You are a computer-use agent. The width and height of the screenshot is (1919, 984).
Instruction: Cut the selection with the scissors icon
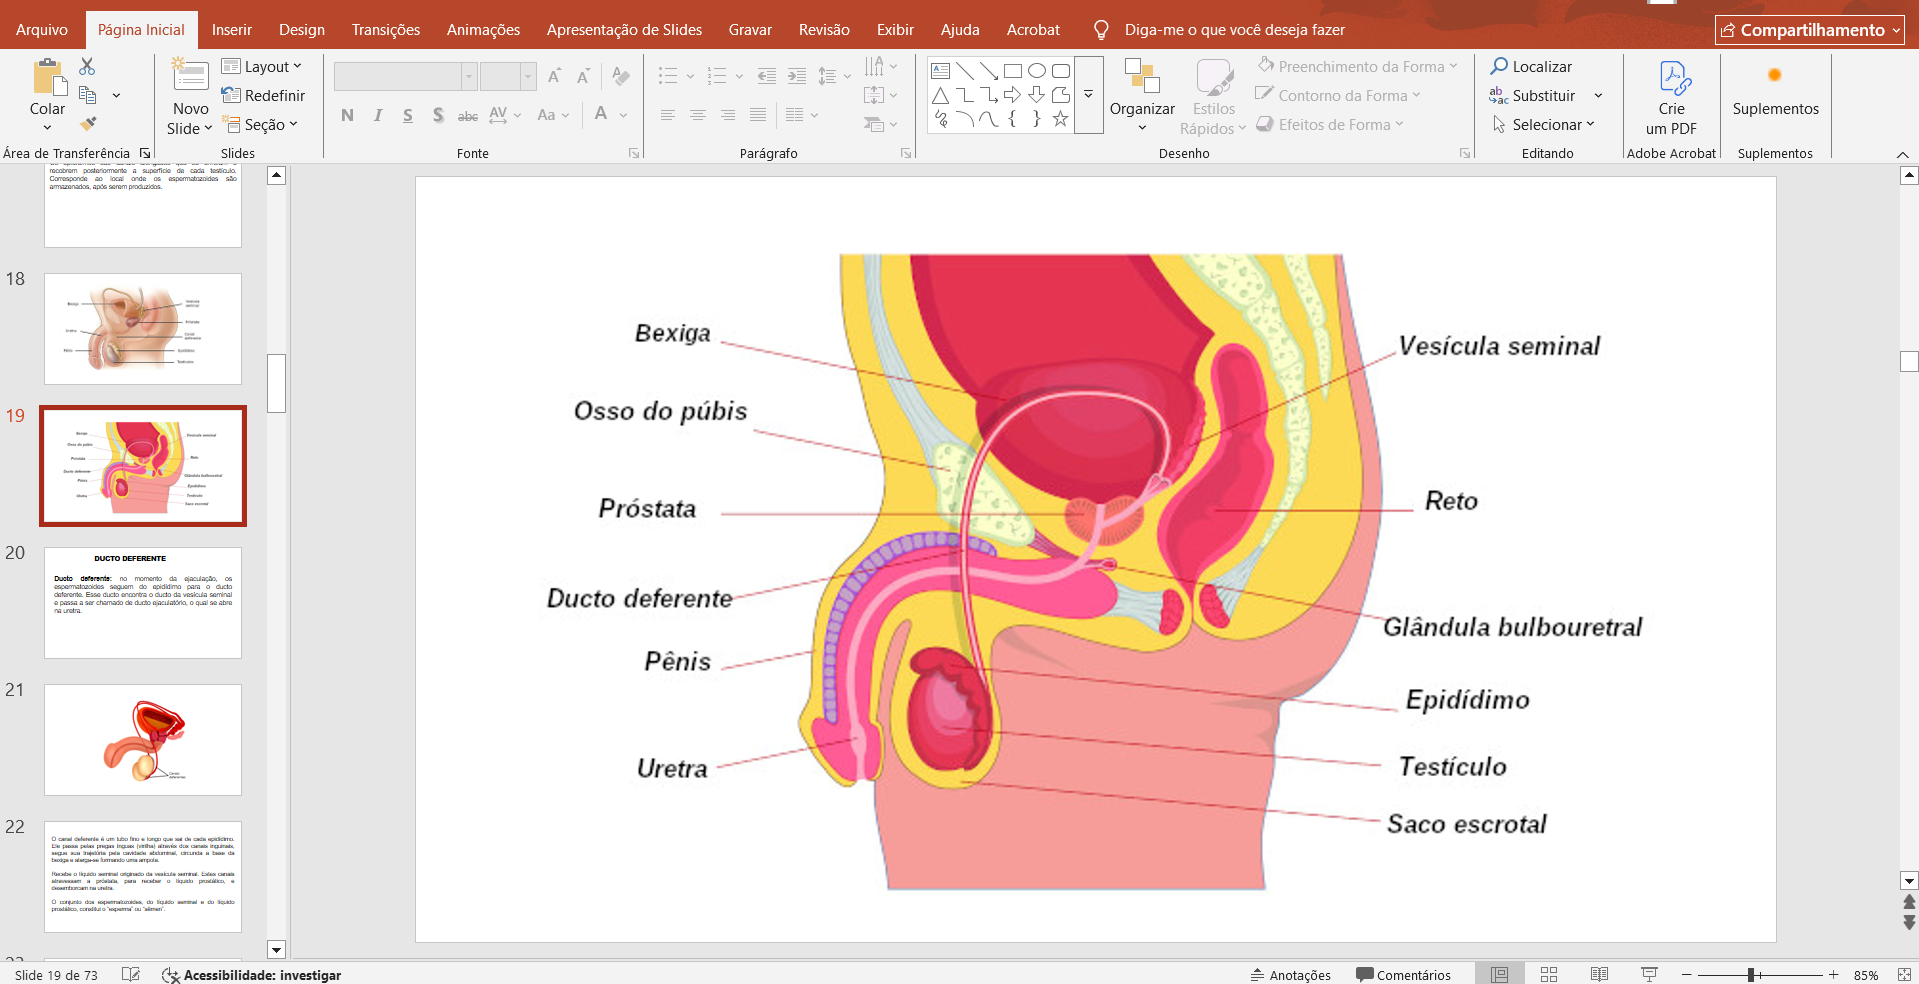87,66
